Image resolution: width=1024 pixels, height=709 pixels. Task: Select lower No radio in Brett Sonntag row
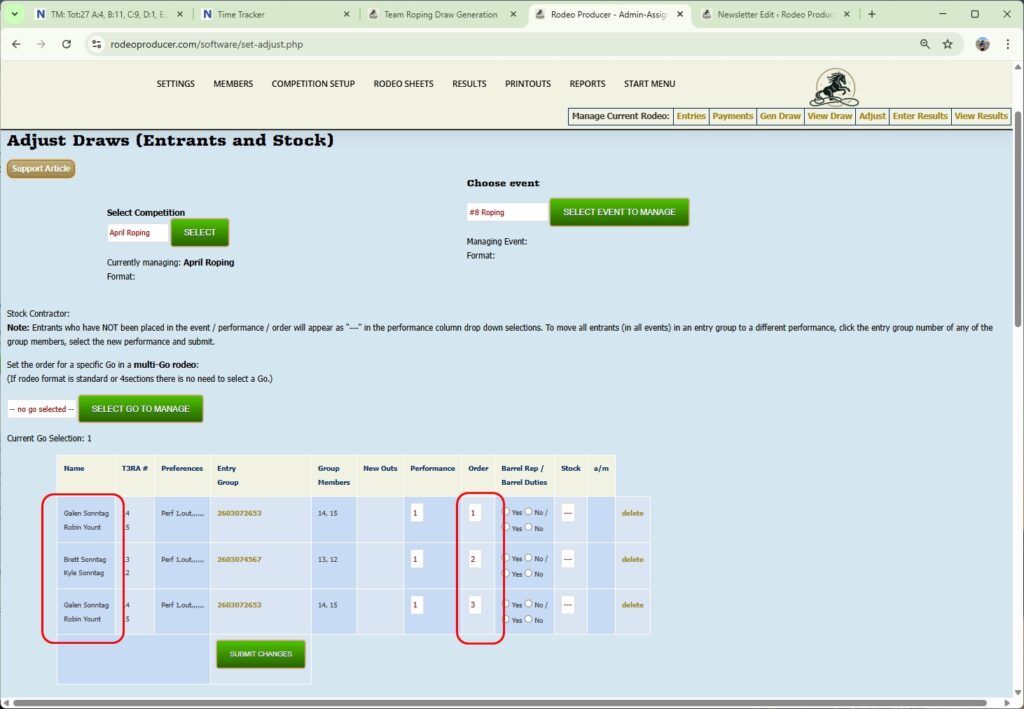tap(529, 573)
